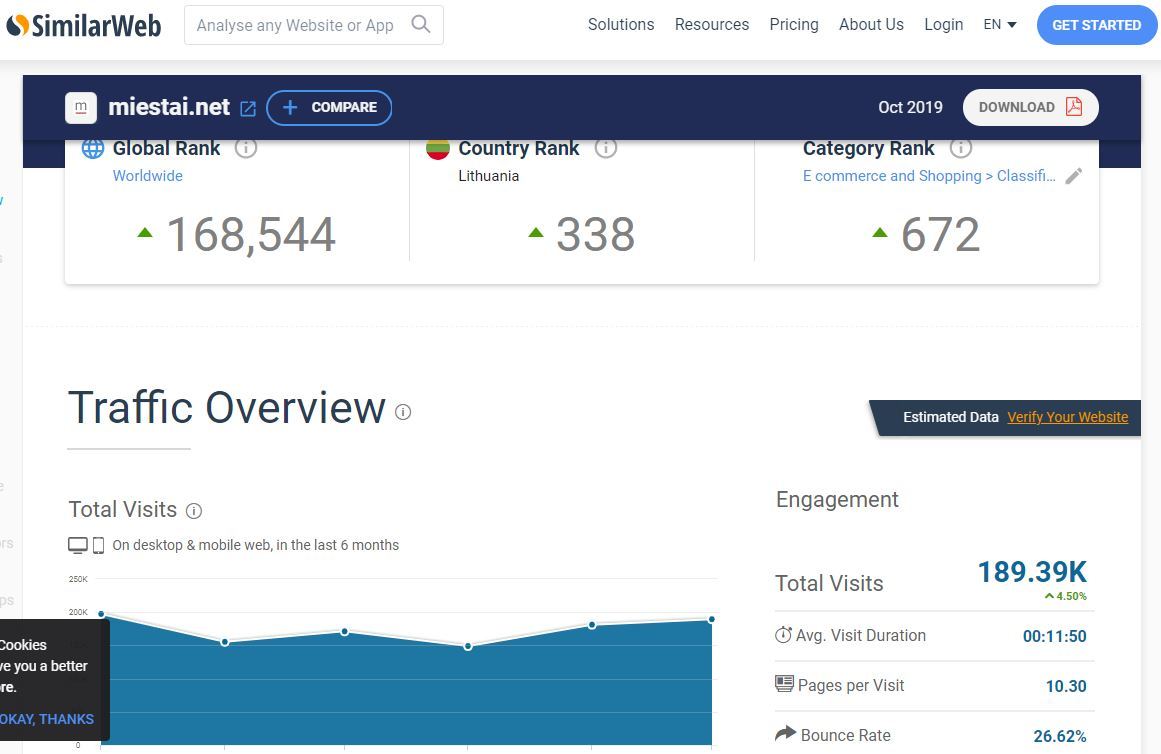Edit category using pencil icon
Viewport: 1161px width, 754px height.
point(1073,176)
